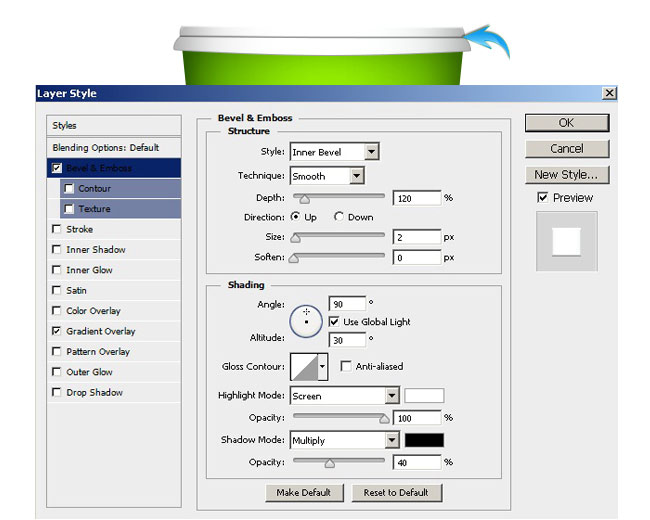This screenshot has width=650, height=520.
Task: Toggle the Use Global Light checkbox
Action: click(334, 321)
